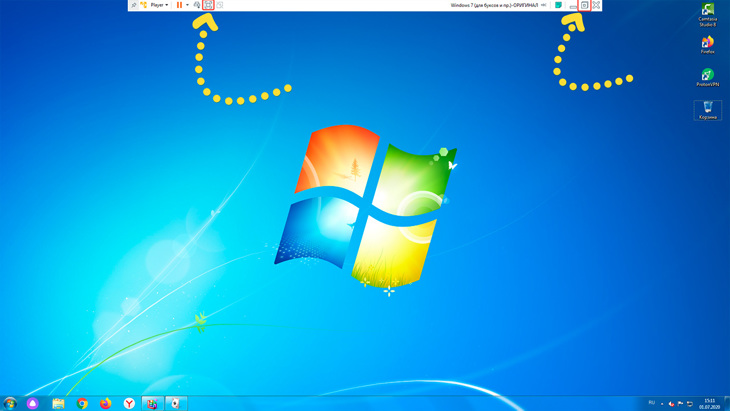This screenshot has height=411, width=730.
Task: Show hidden tray icons
Action: tap(662, 404)
